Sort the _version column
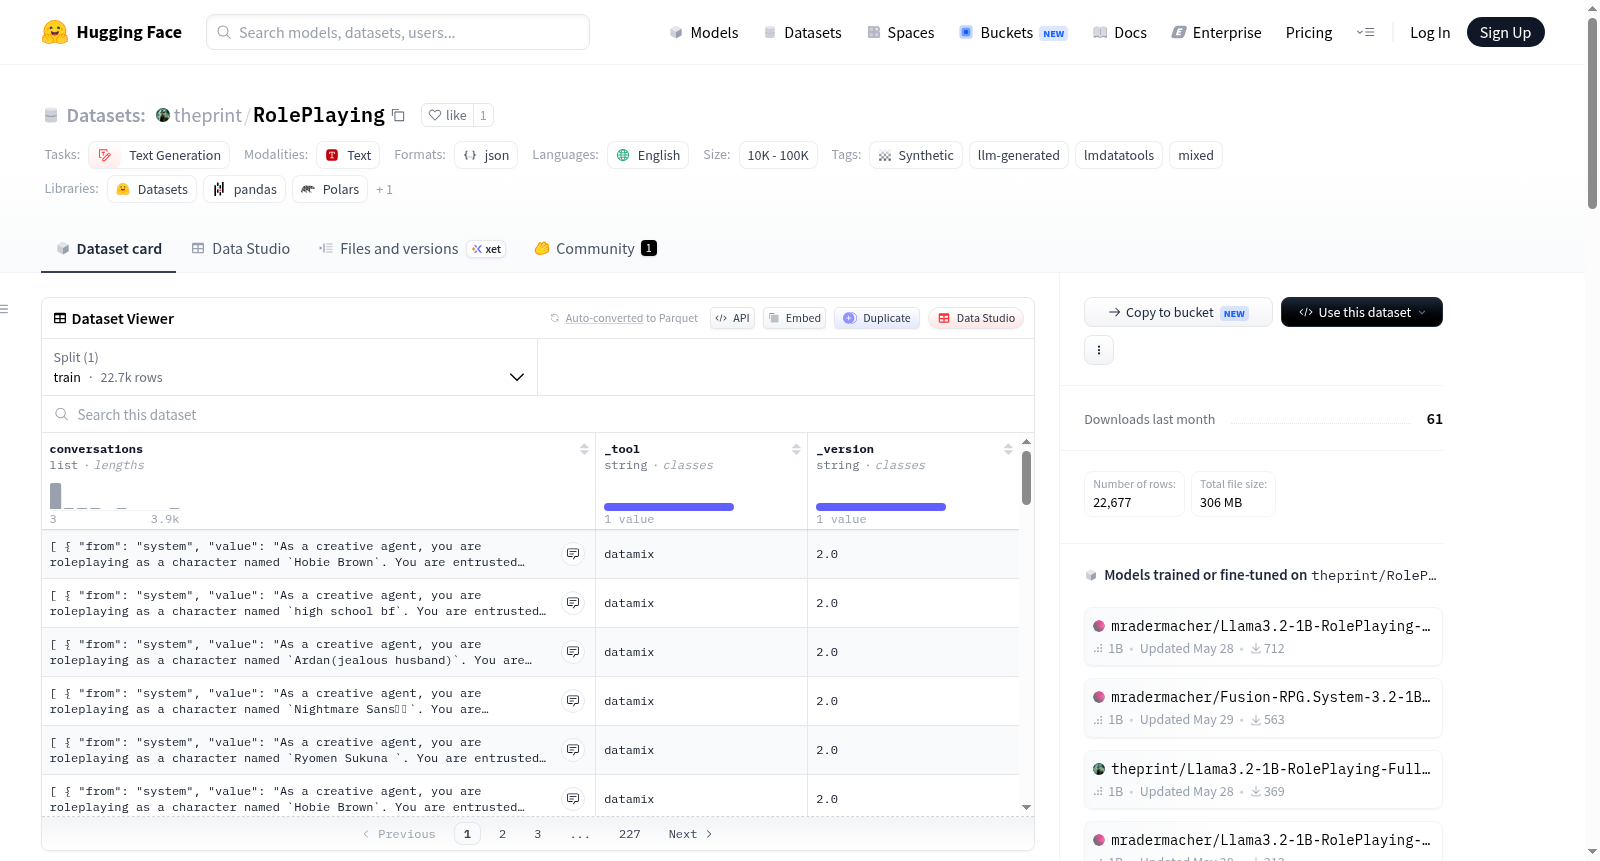The width and height of the screenshot is (1600, 861). coord(1008,449)
